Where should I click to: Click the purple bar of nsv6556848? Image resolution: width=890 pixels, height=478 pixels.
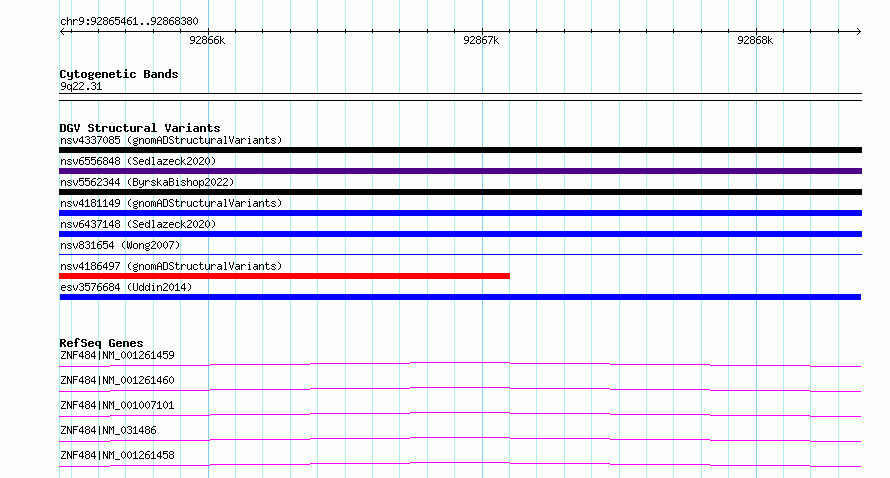(x=460, y=171)
